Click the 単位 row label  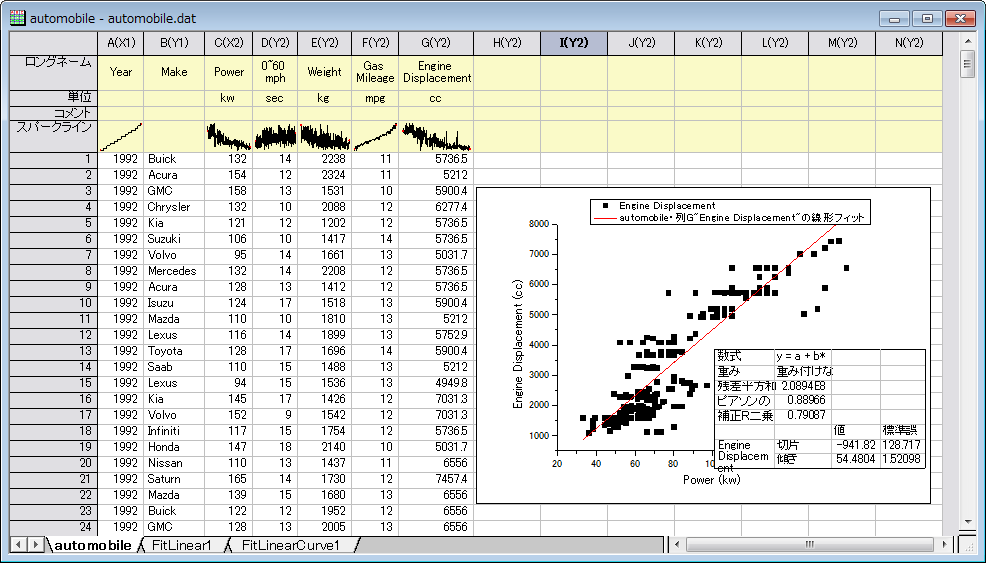point(53,98)
